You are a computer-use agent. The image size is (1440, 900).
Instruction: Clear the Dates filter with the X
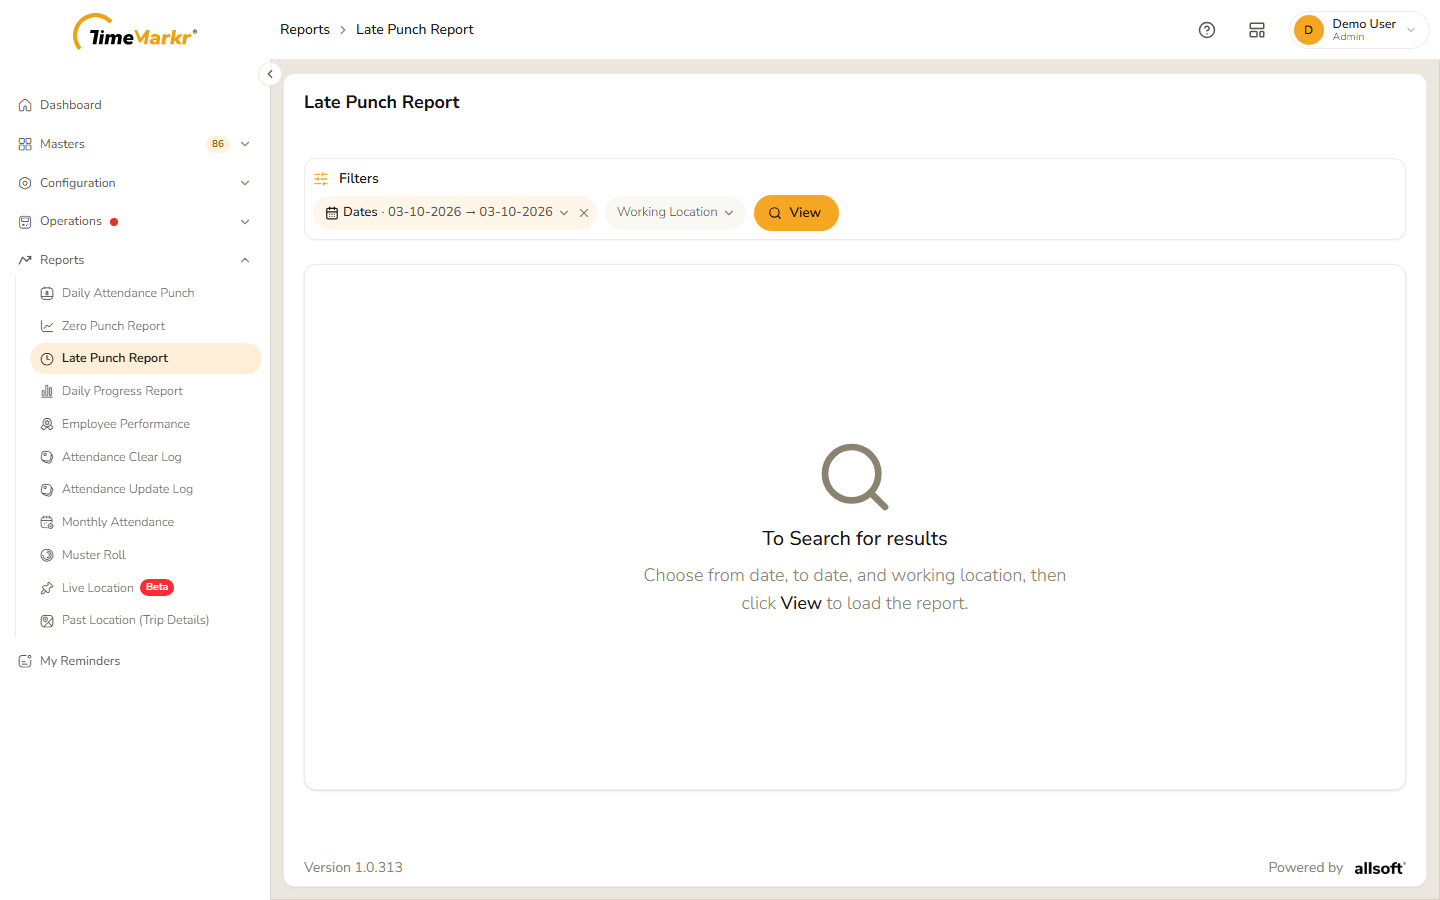[584, 213]
